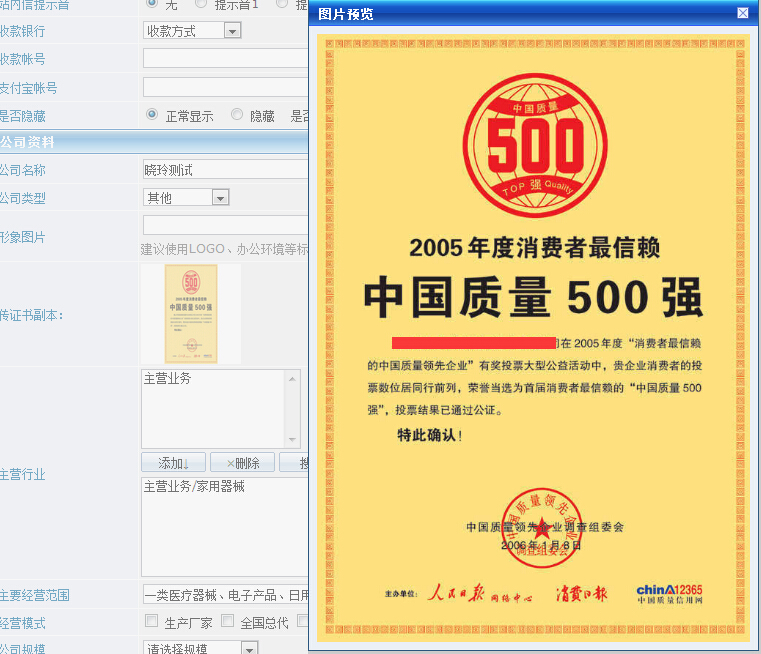The height and width of the screenshot is (654, 761).
Task: Select the 隐藏 radio button
Action: click(x=237, y=114)
